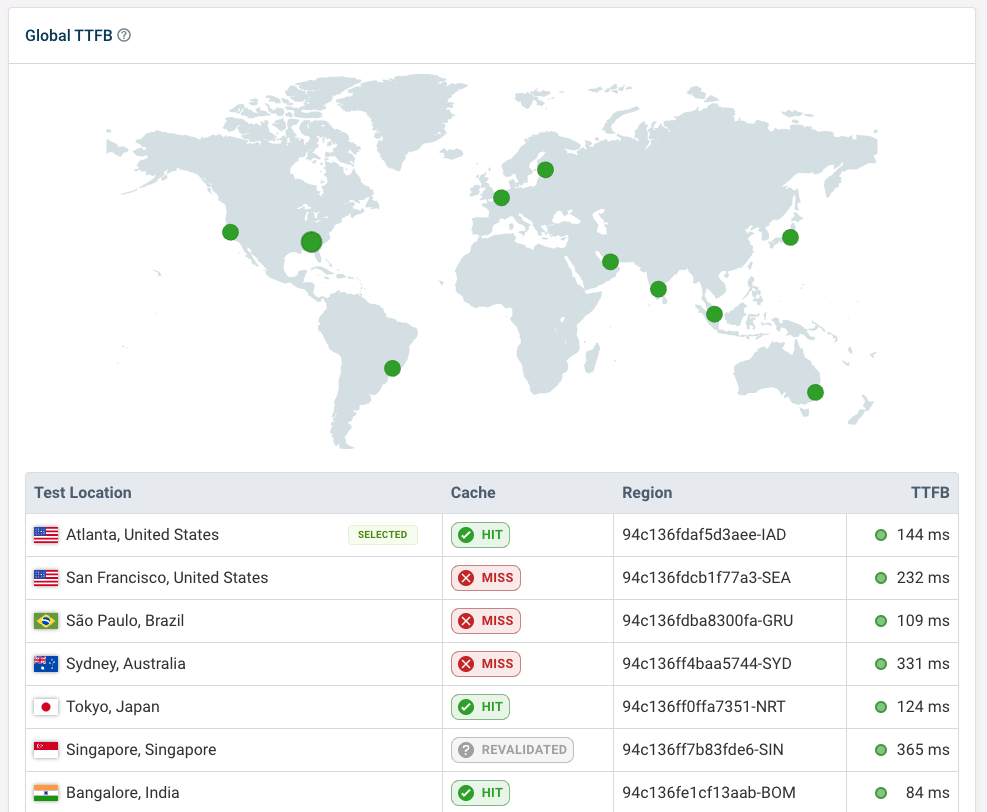Select the Tokyo dot on the map
This screenshot has width=987, height=812.
tap(791, 237)
